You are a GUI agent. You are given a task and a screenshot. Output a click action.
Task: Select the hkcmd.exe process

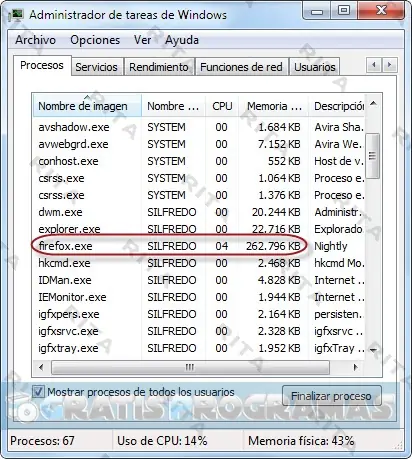199,263
